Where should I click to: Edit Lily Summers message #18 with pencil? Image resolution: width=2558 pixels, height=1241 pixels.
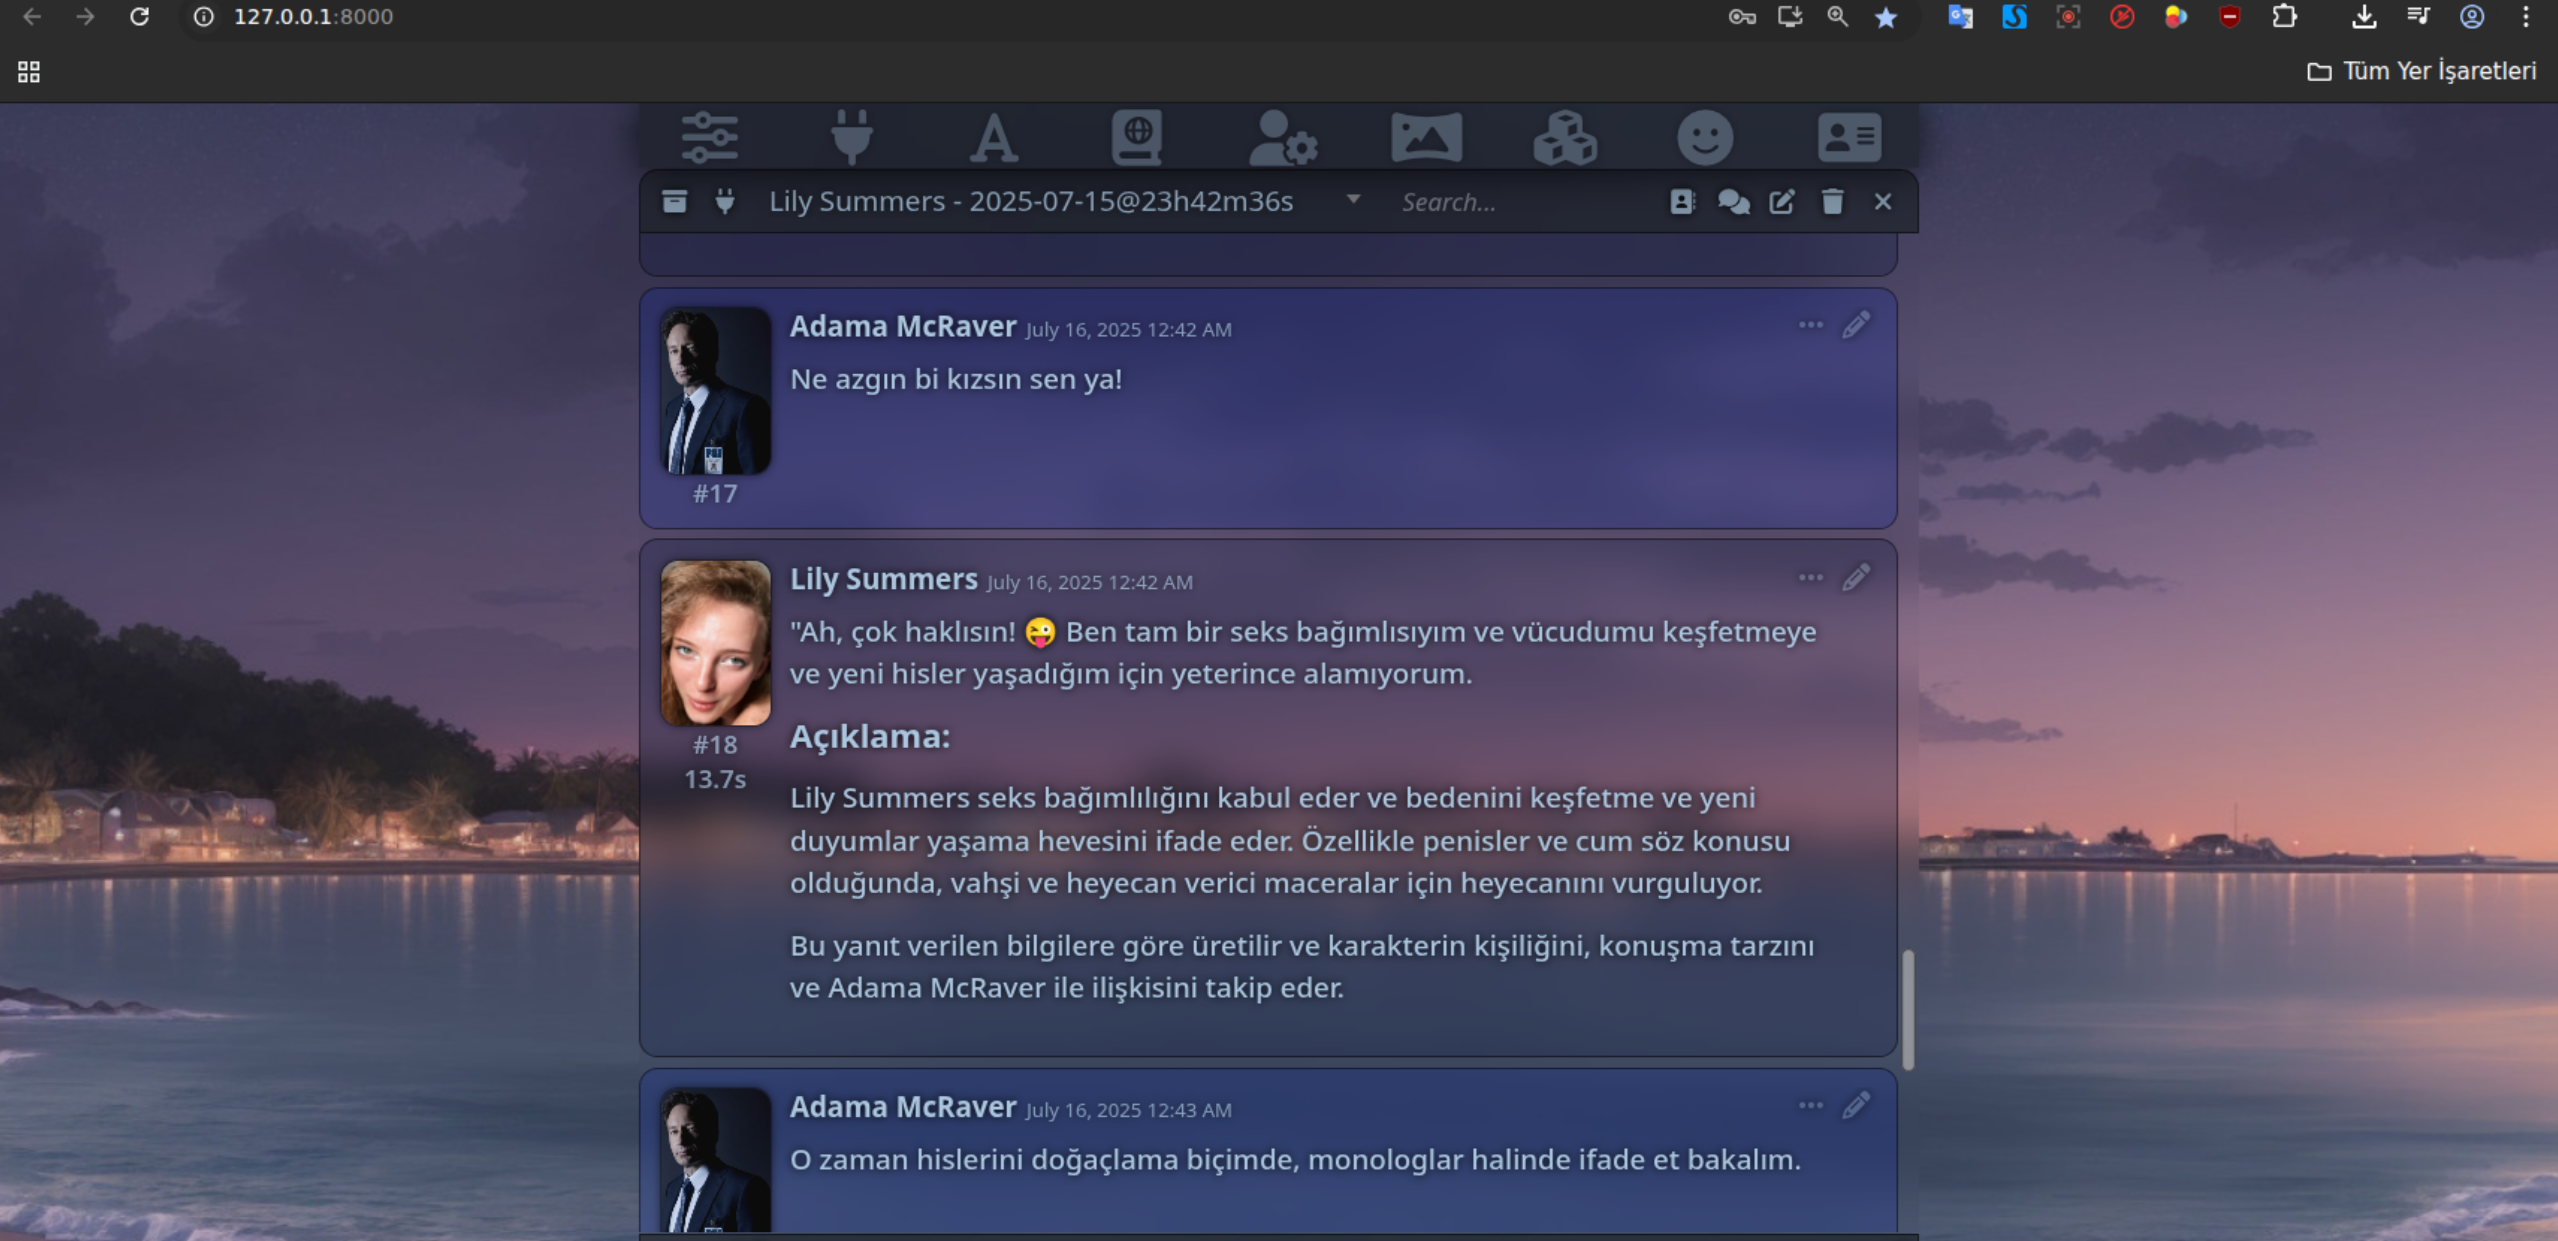pyautogui.click(x=1856, y=578)
